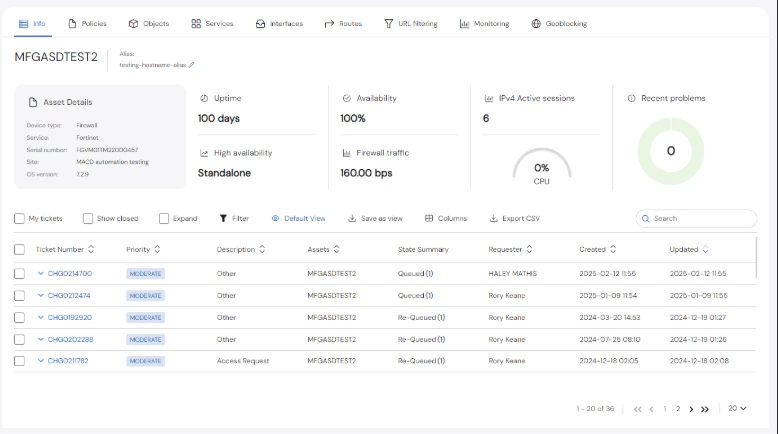The height and width of the screenshot is (434, 778).
Task: Open the Policies tab
Action: pos(87,23)
